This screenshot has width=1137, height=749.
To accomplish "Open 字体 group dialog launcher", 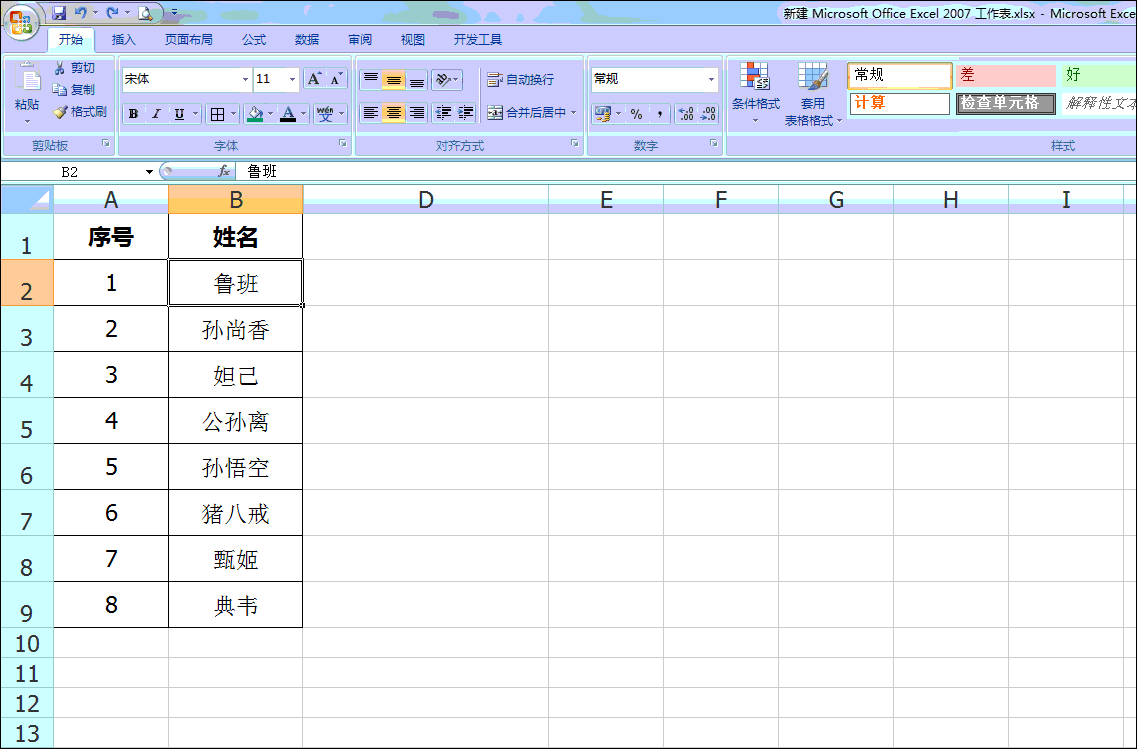I will (x=343, y=144).
